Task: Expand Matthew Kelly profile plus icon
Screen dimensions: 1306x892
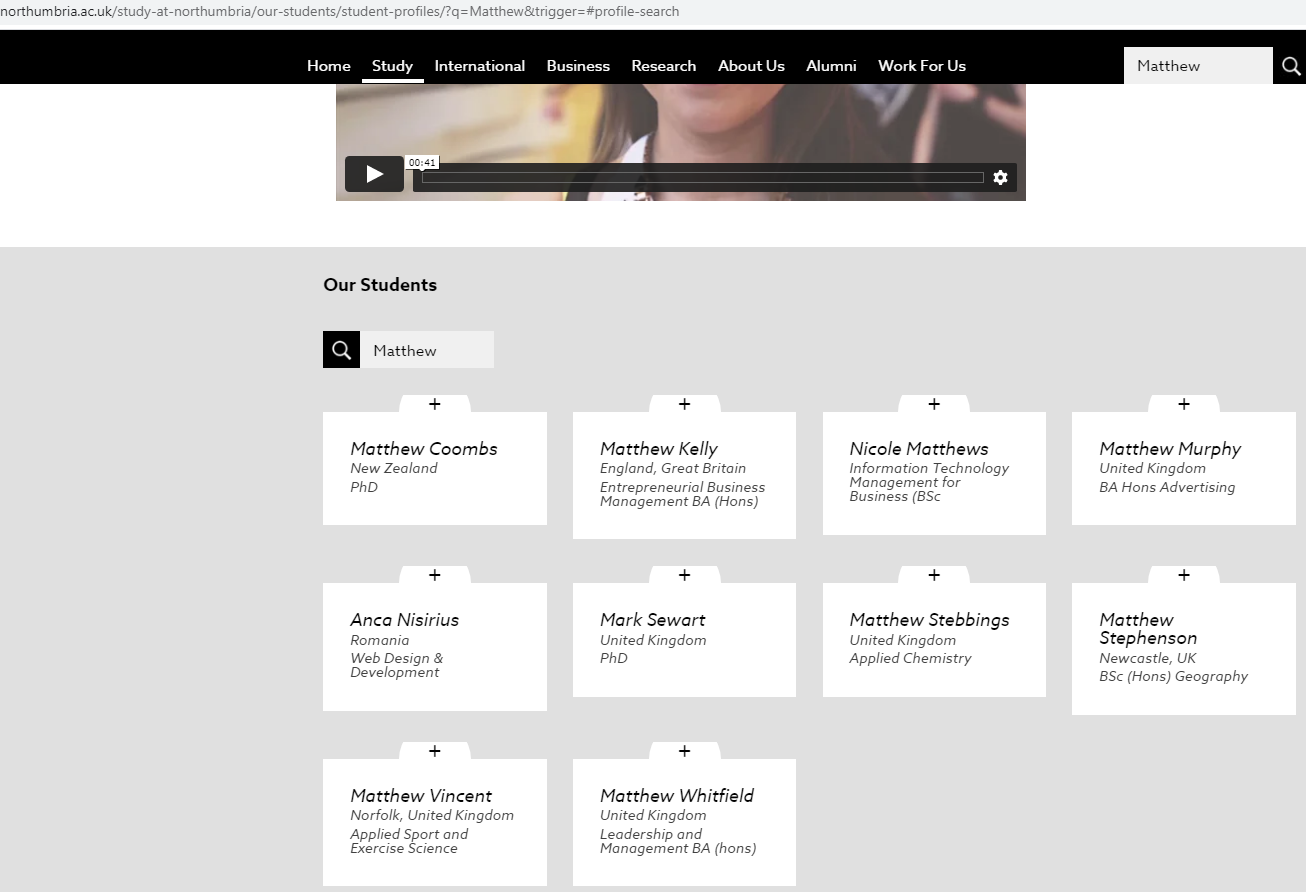Action: 684,404
